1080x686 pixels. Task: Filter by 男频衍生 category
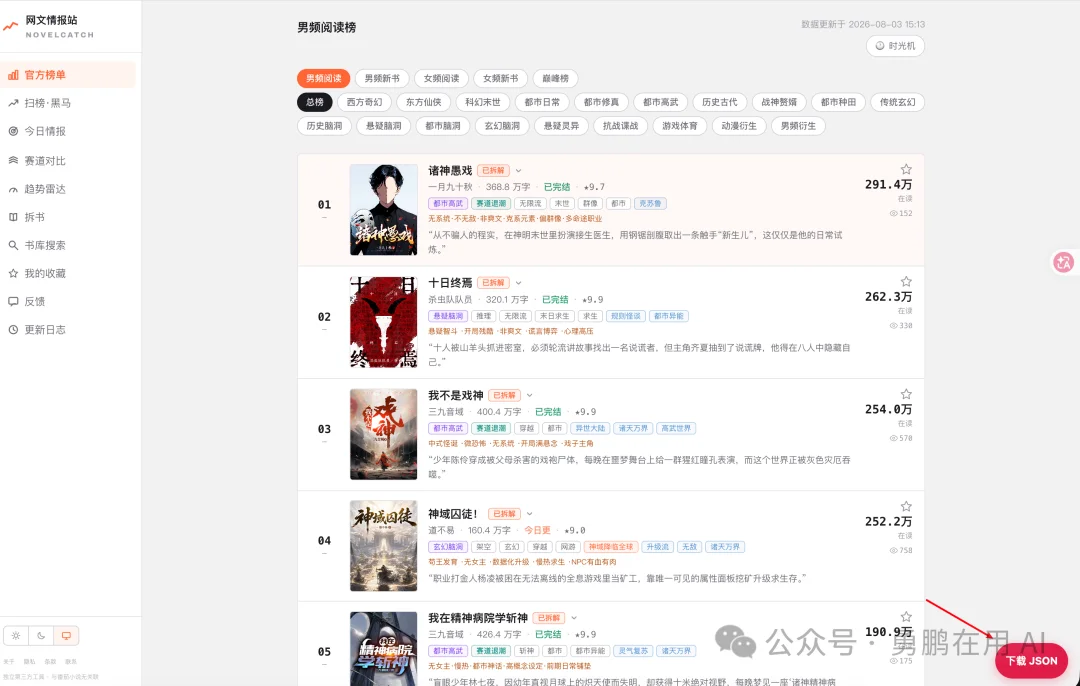point(798,126)
